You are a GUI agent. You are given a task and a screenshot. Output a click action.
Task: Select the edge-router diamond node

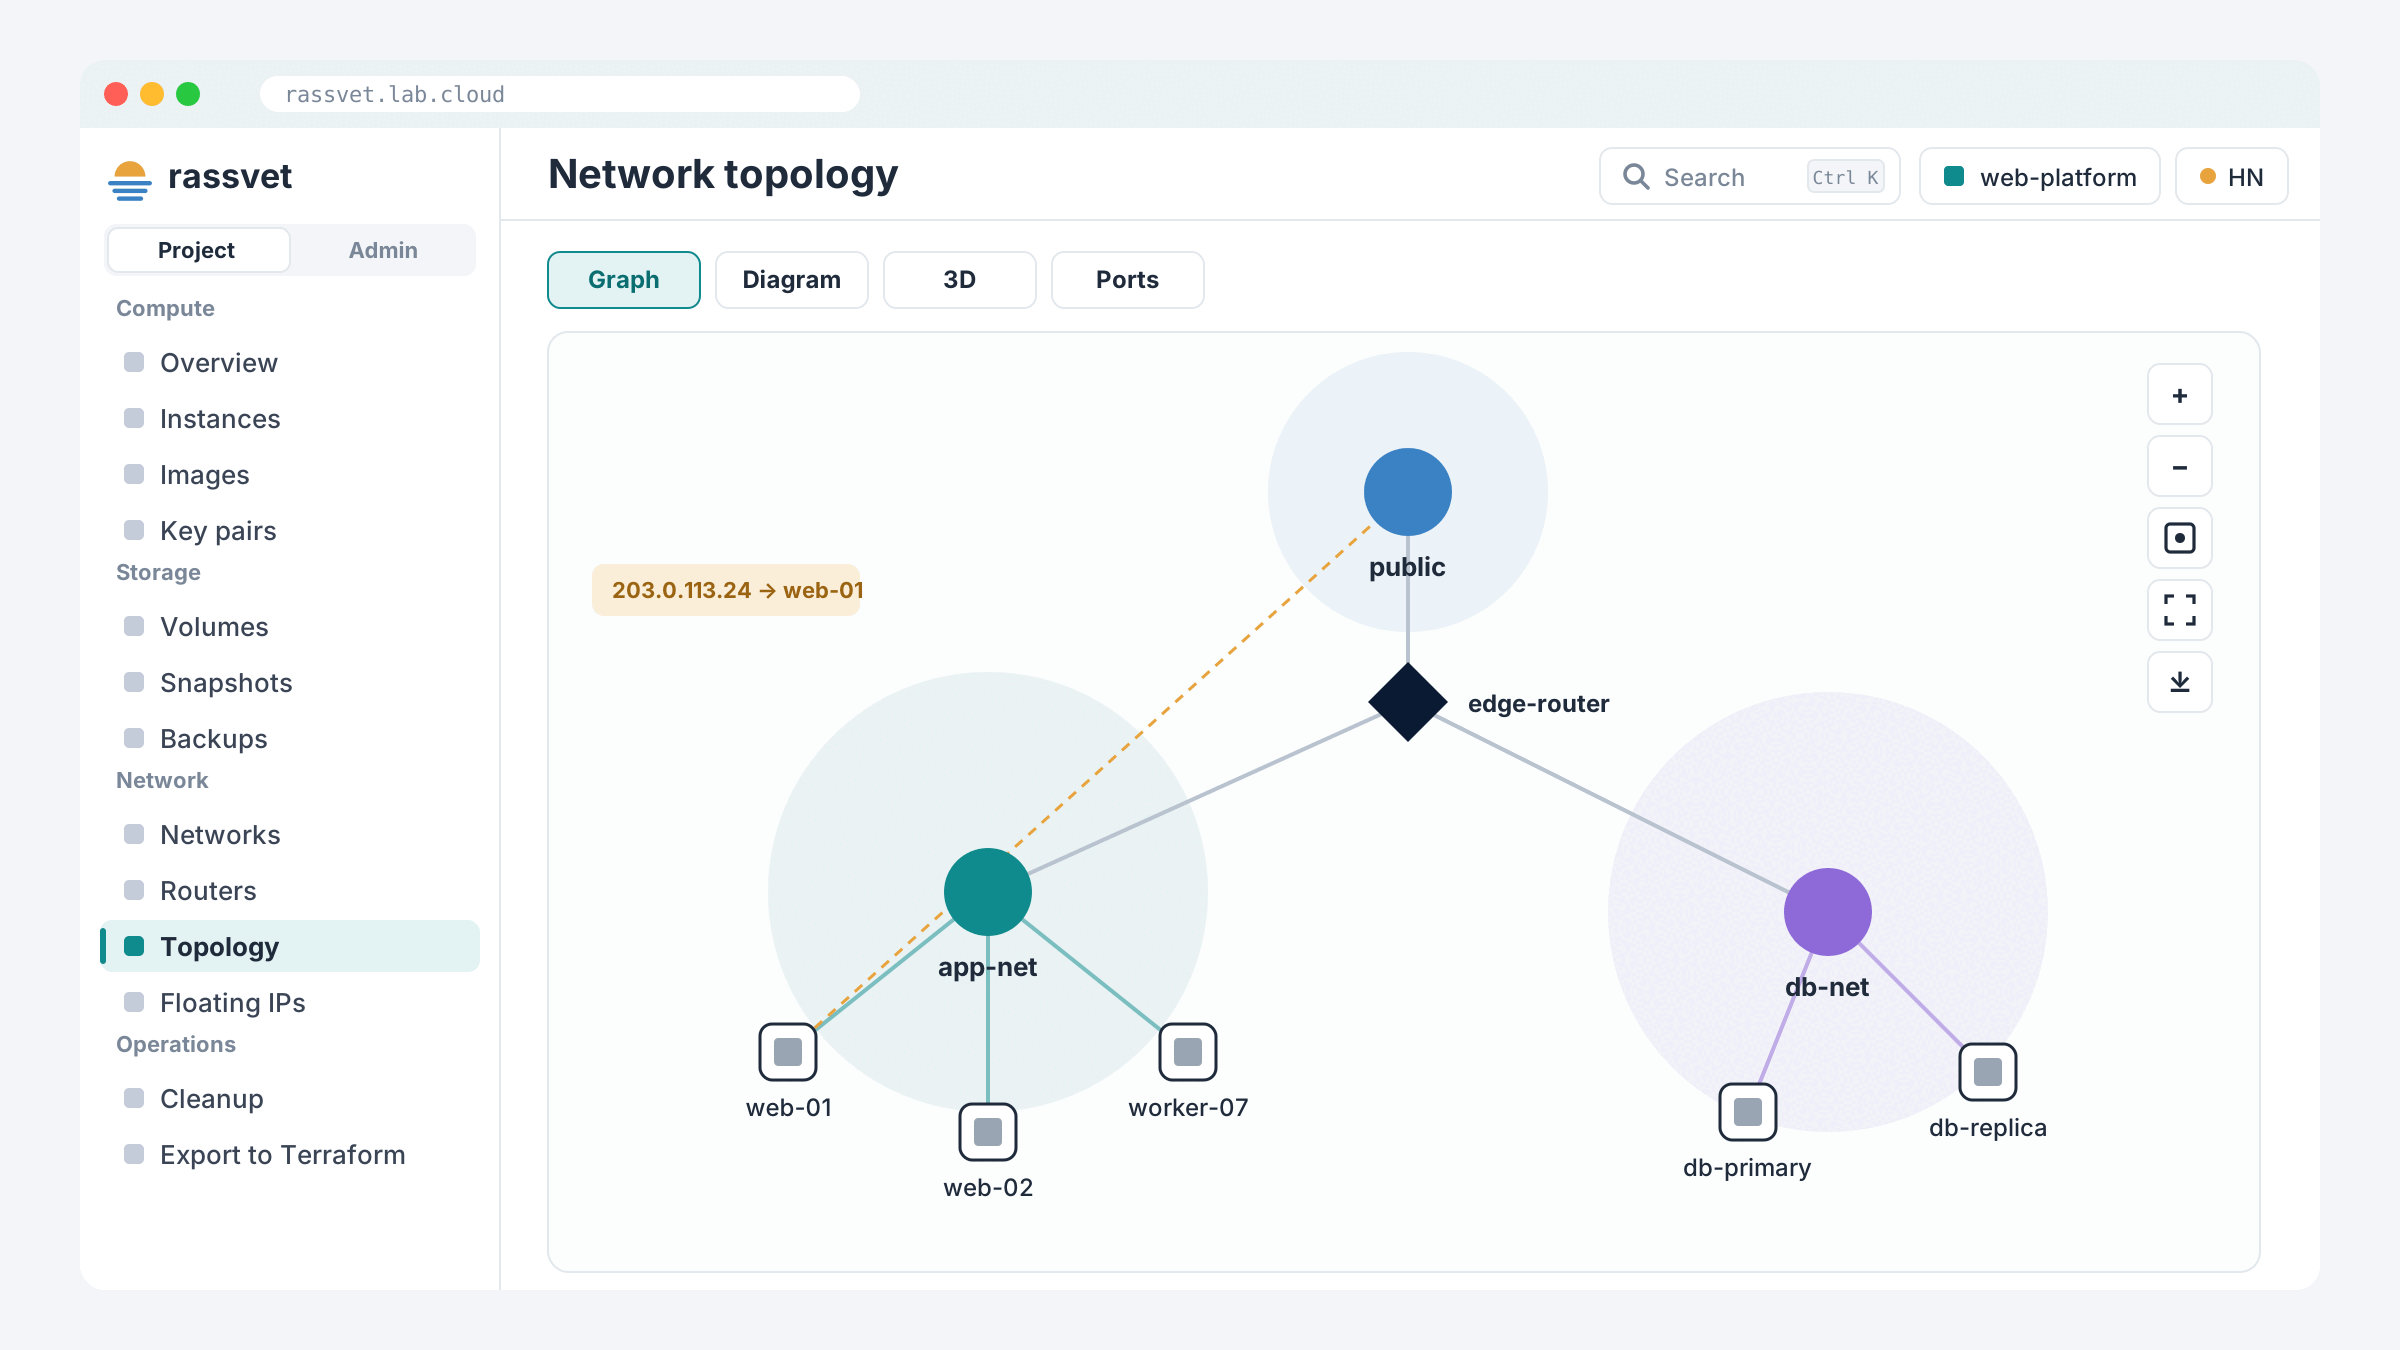pyautogui.click(x=1407, y=702)
